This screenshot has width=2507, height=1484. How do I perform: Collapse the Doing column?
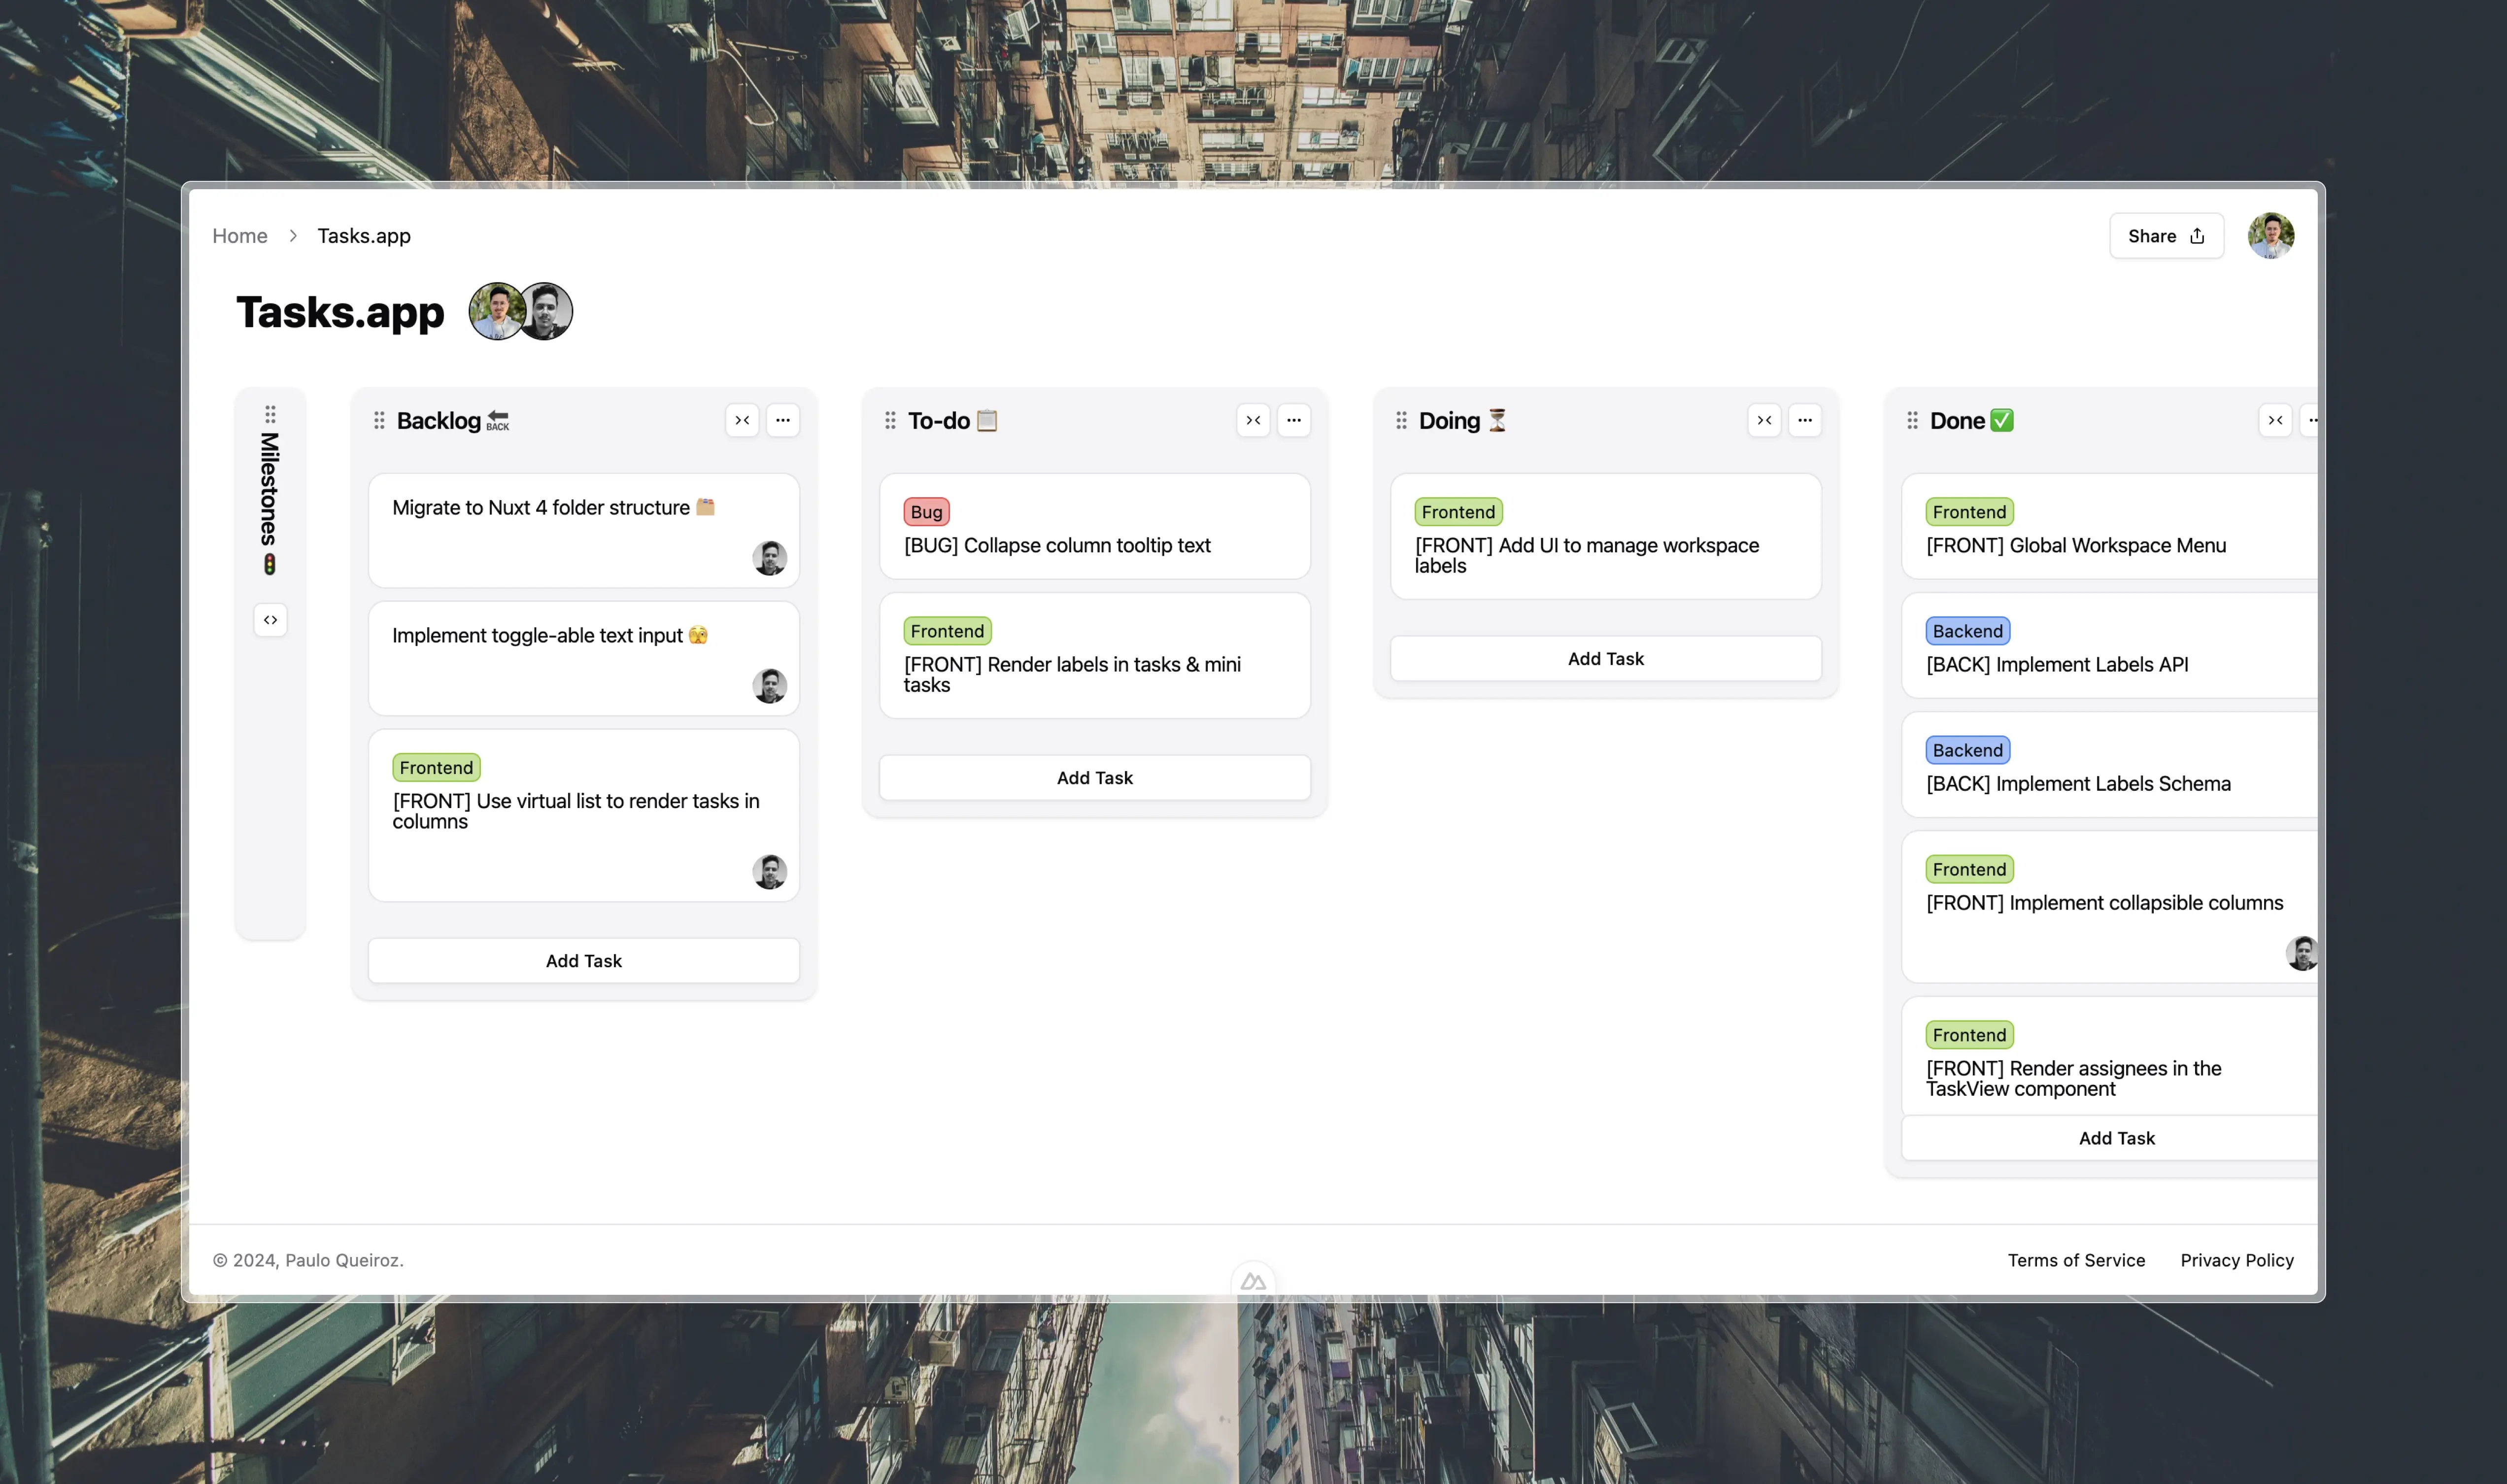tap(1764, 420)
